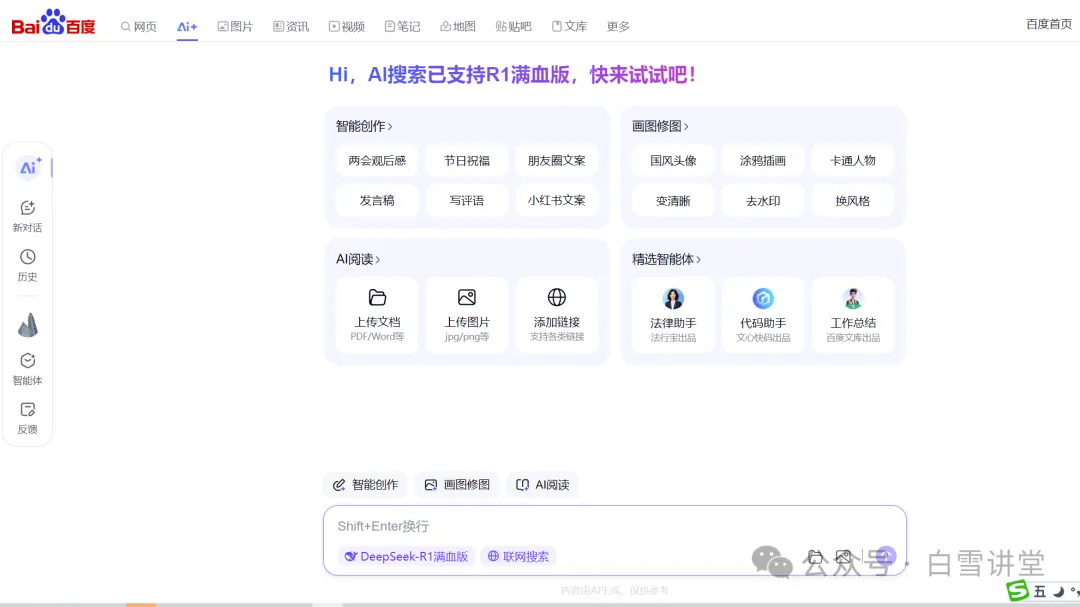Choose the 国风头像 option

(674, 161)
